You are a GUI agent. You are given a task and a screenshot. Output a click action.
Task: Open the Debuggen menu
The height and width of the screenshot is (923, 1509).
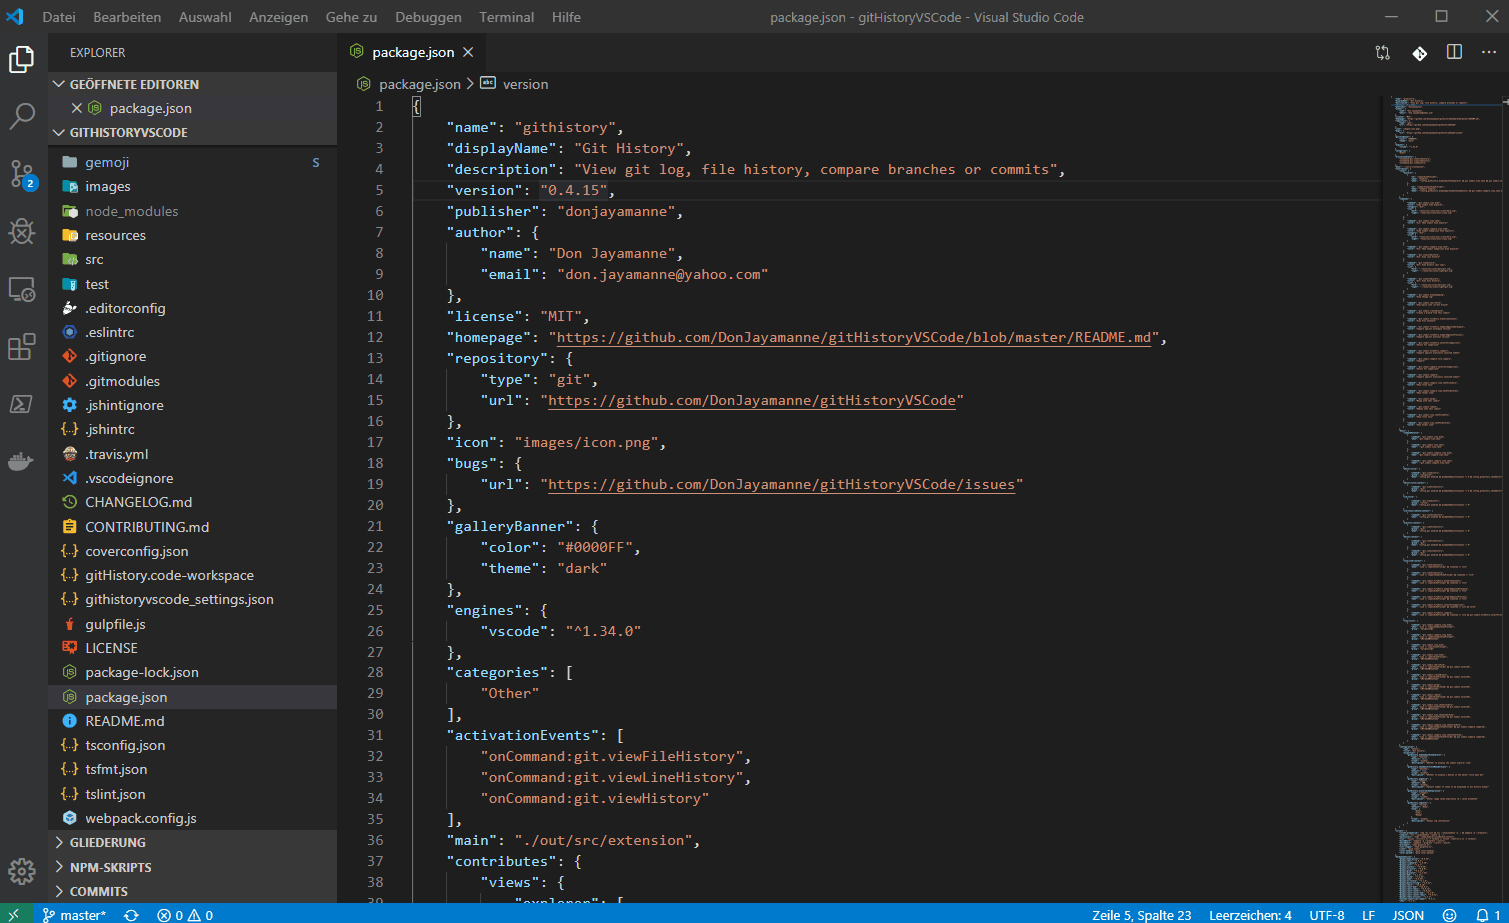(428, 16)
